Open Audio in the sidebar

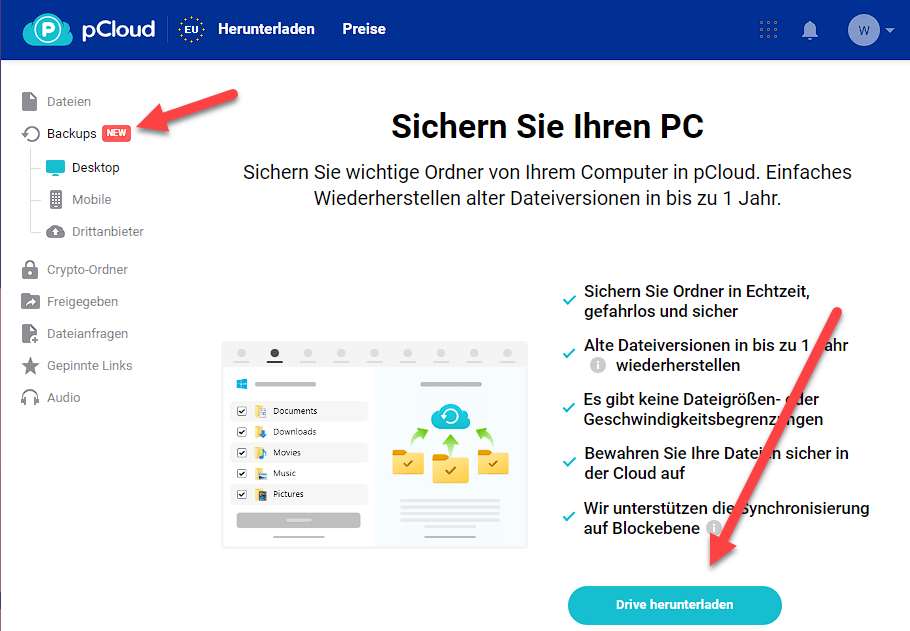(63, 398)
